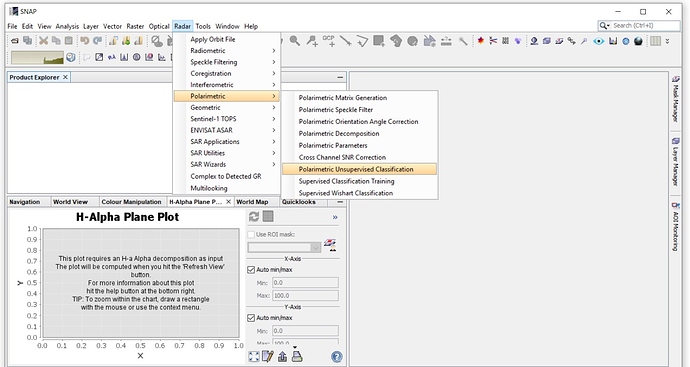The width and height of the screenshot is (690, 367).
Task: Open the ROI mask manager icon
Action: pos(330,245)
